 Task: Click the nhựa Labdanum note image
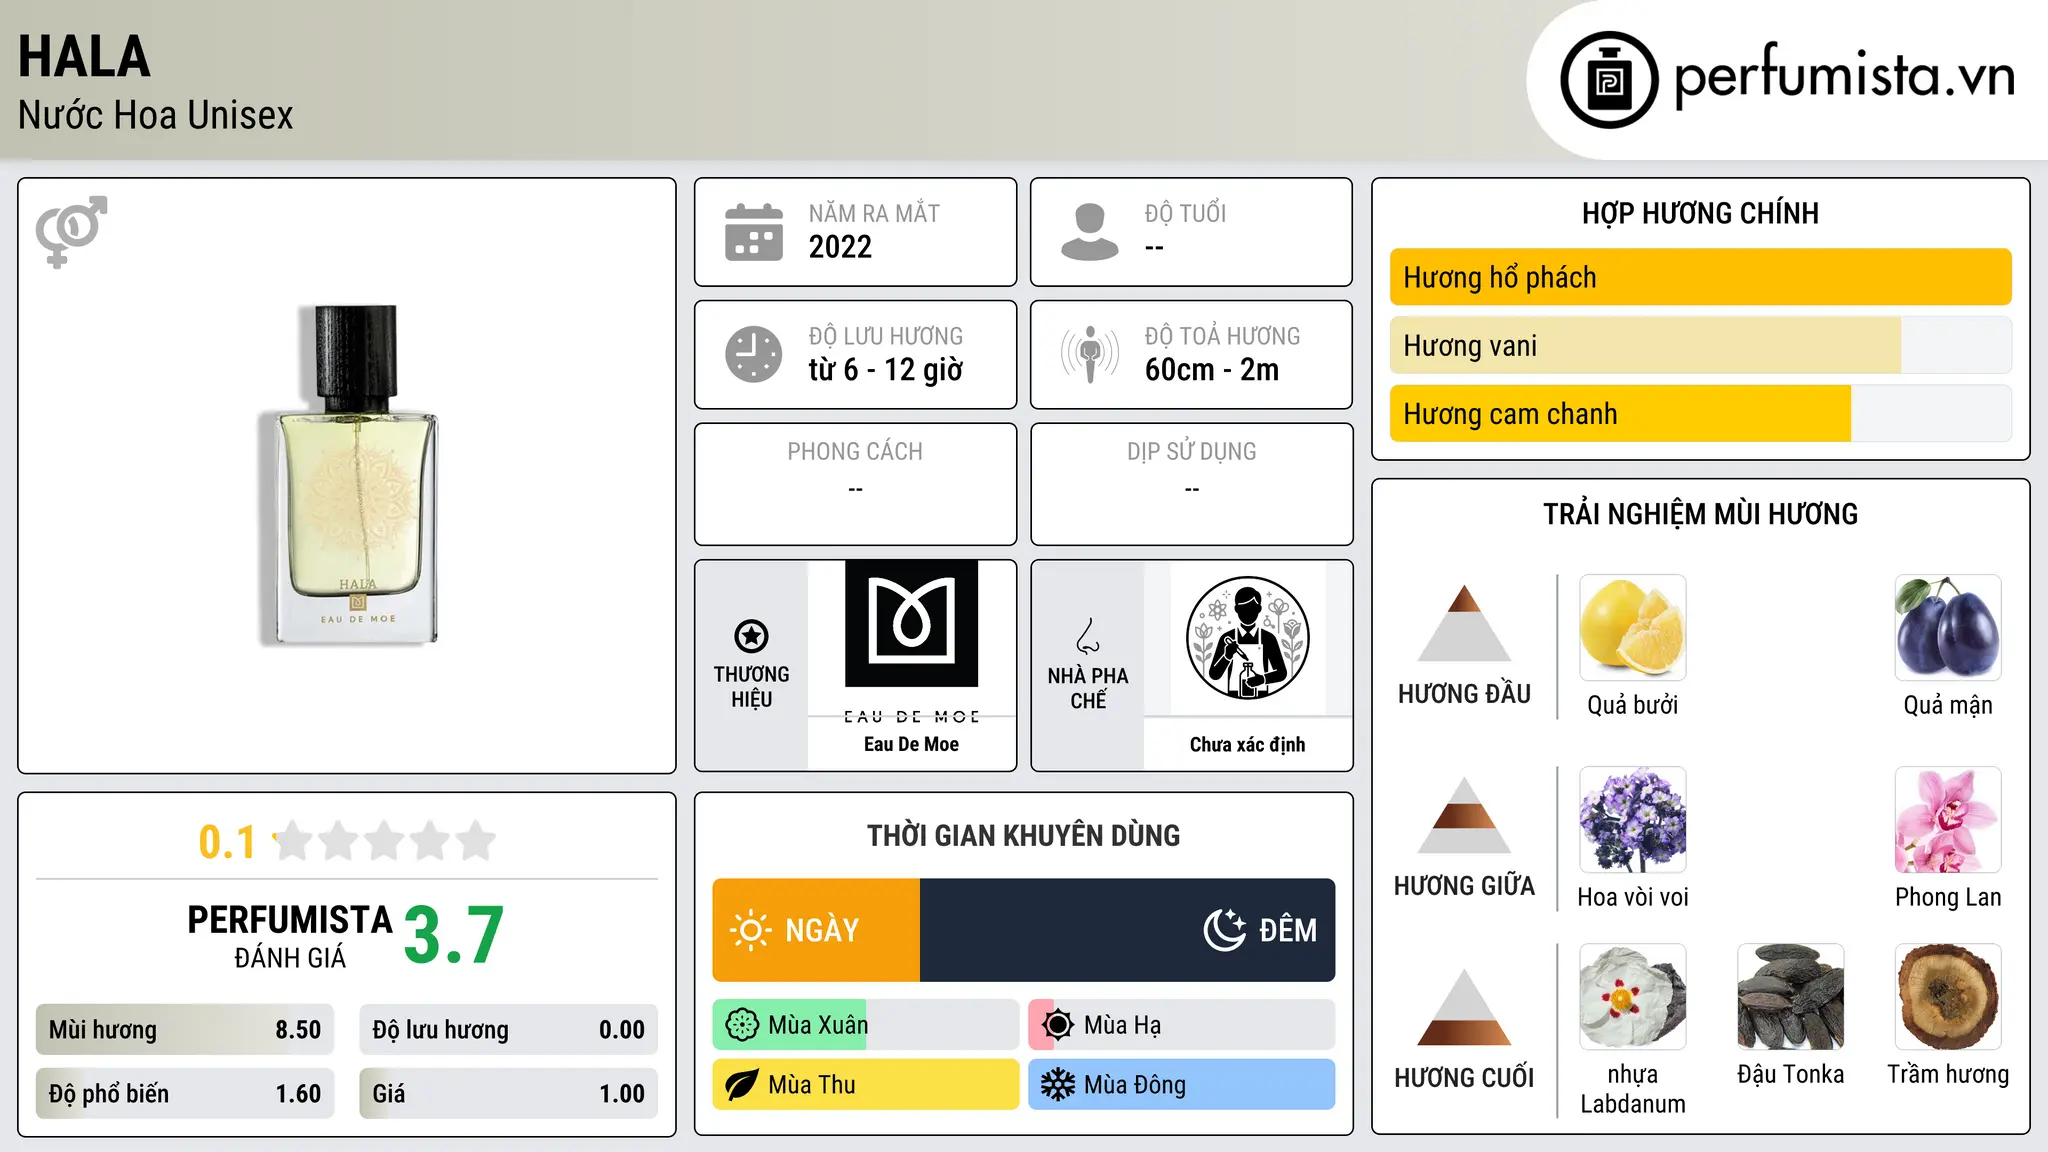tap(1633, 997)
